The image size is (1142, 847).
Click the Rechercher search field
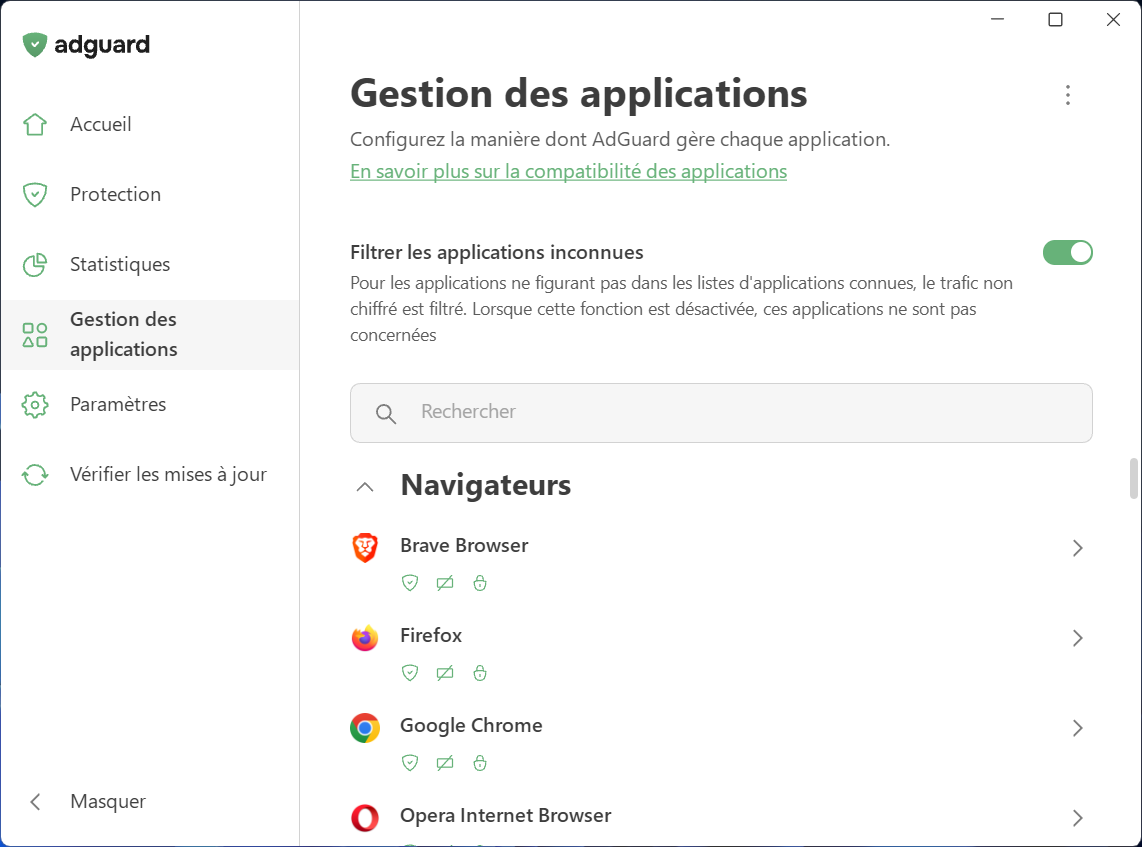[721, 413]
